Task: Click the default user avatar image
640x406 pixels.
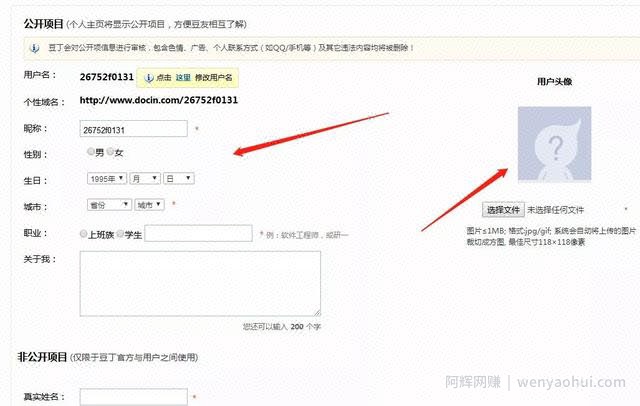Action: [x=554, y=144]
